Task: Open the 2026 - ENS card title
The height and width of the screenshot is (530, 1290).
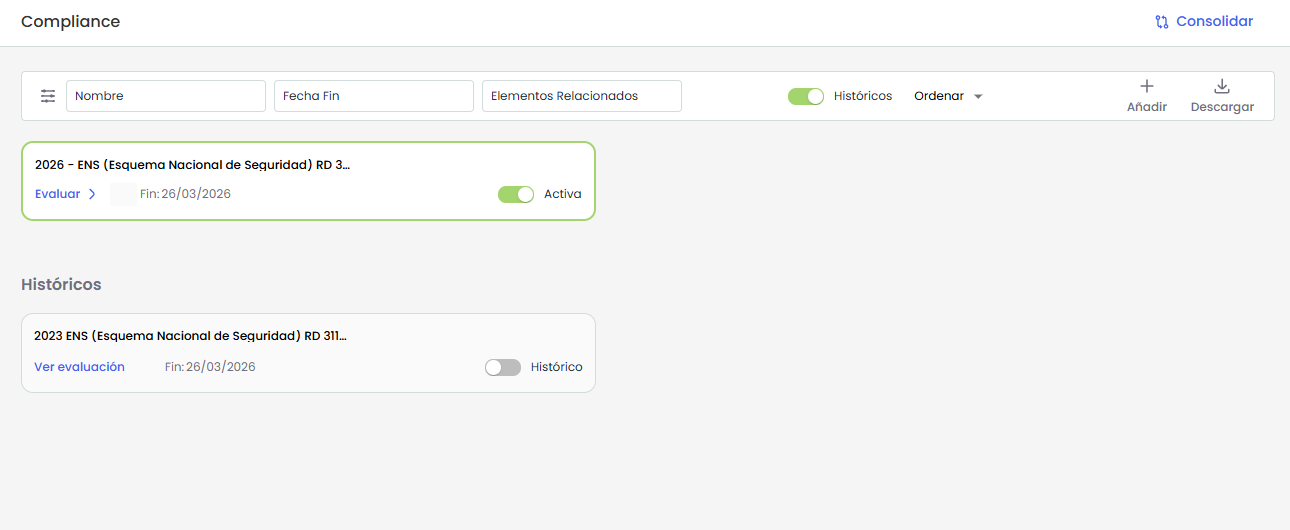Action: pos(192,165)
